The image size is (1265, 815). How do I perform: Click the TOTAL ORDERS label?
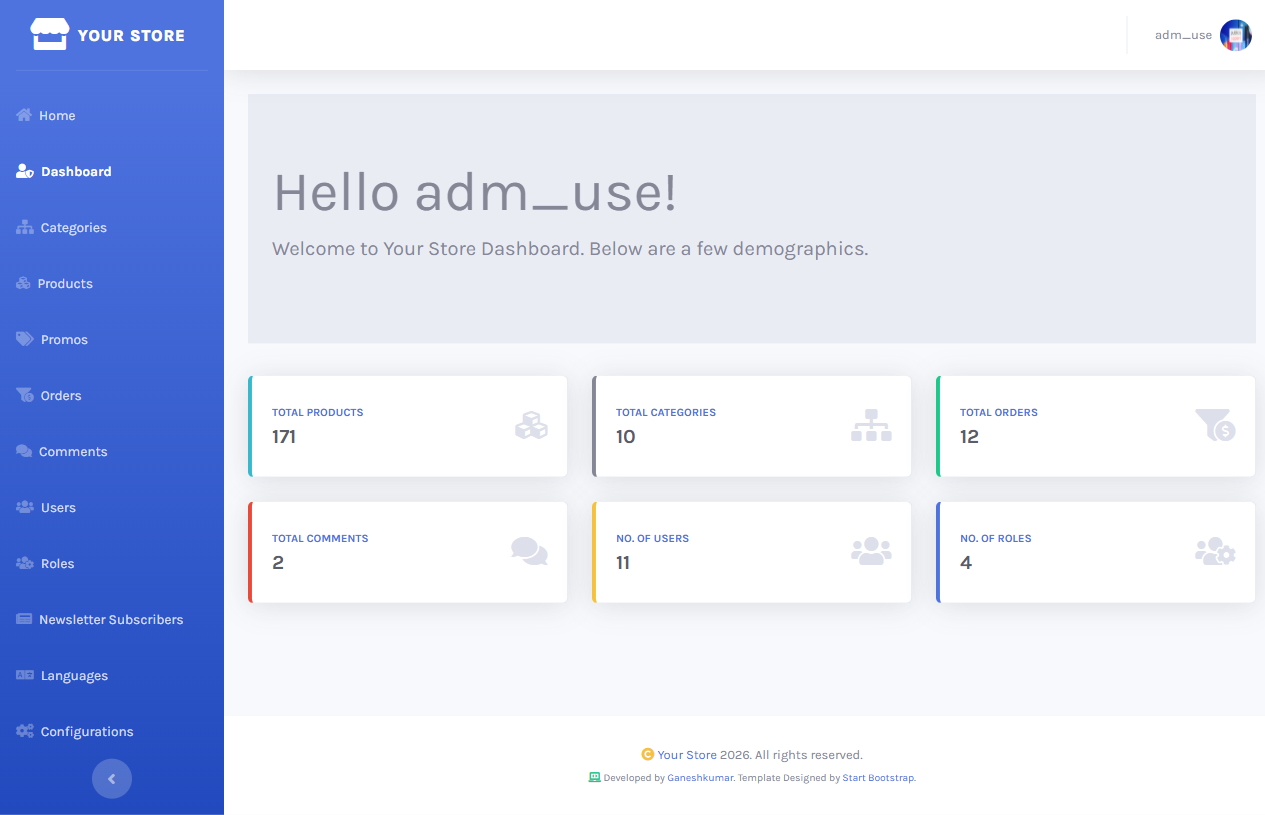[x=999, y=412]
